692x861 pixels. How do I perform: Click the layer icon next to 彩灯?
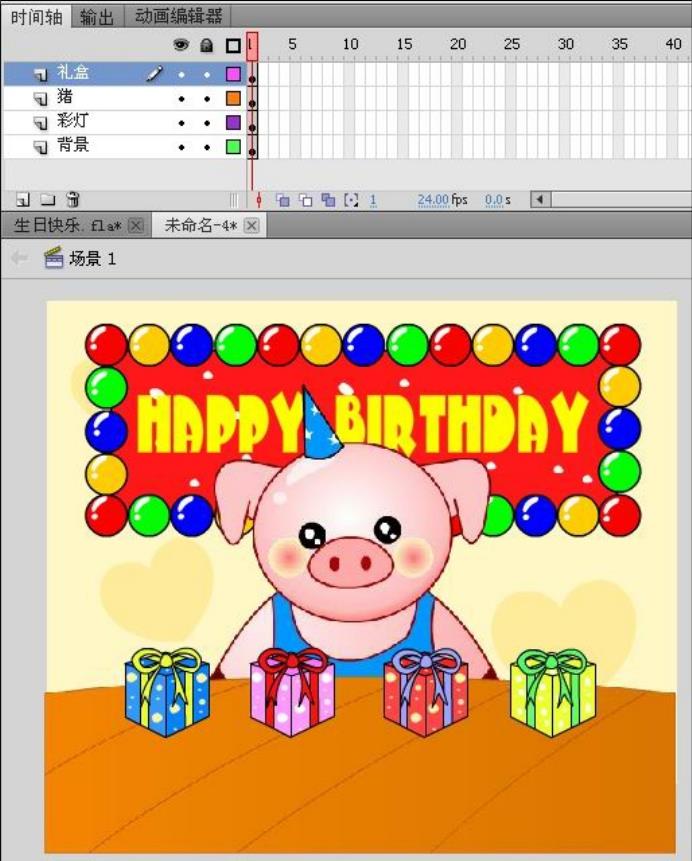[x=40, y=122]
